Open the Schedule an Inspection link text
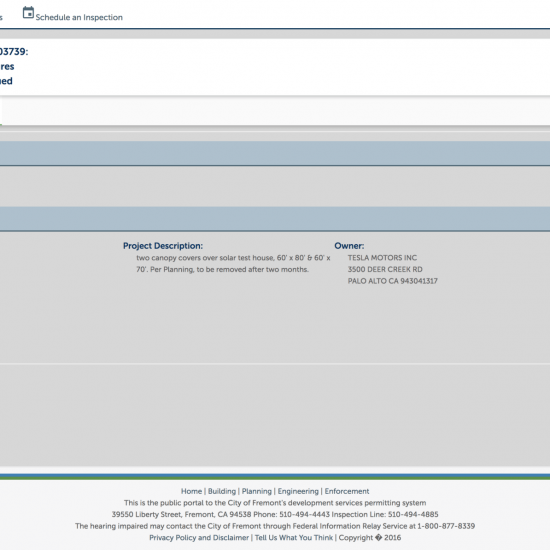550x550 pixels. (x=79, y=17)
